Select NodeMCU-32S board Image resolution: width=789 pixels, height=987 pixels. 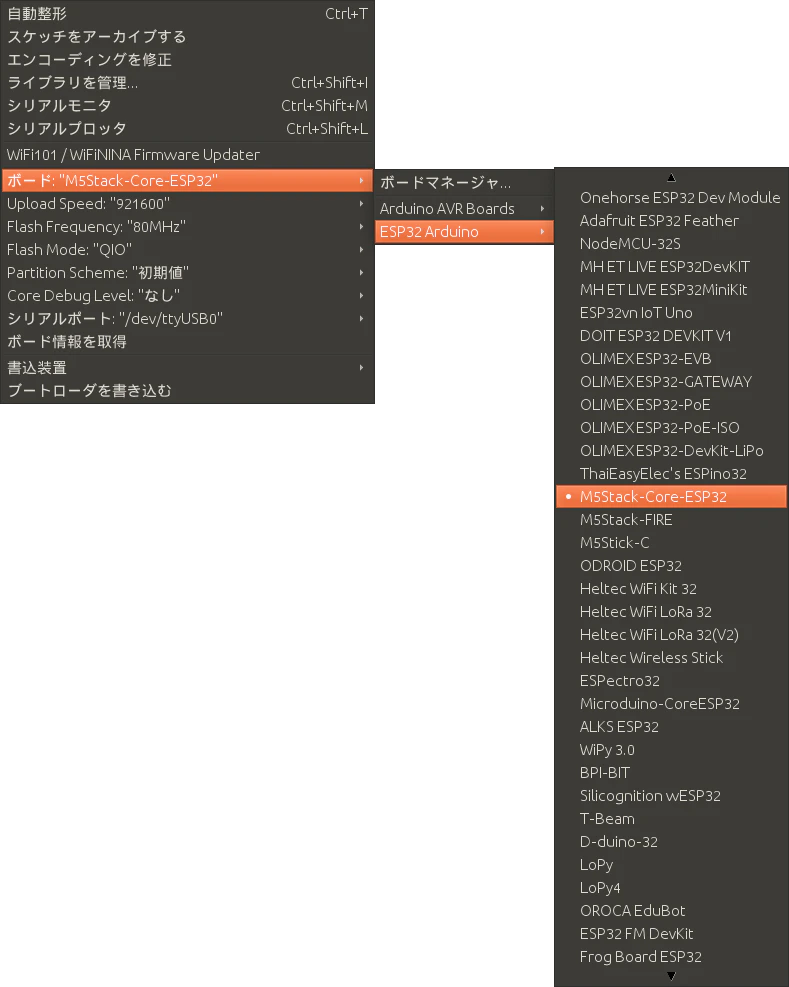pyautogui.click(x=671, y=244)
